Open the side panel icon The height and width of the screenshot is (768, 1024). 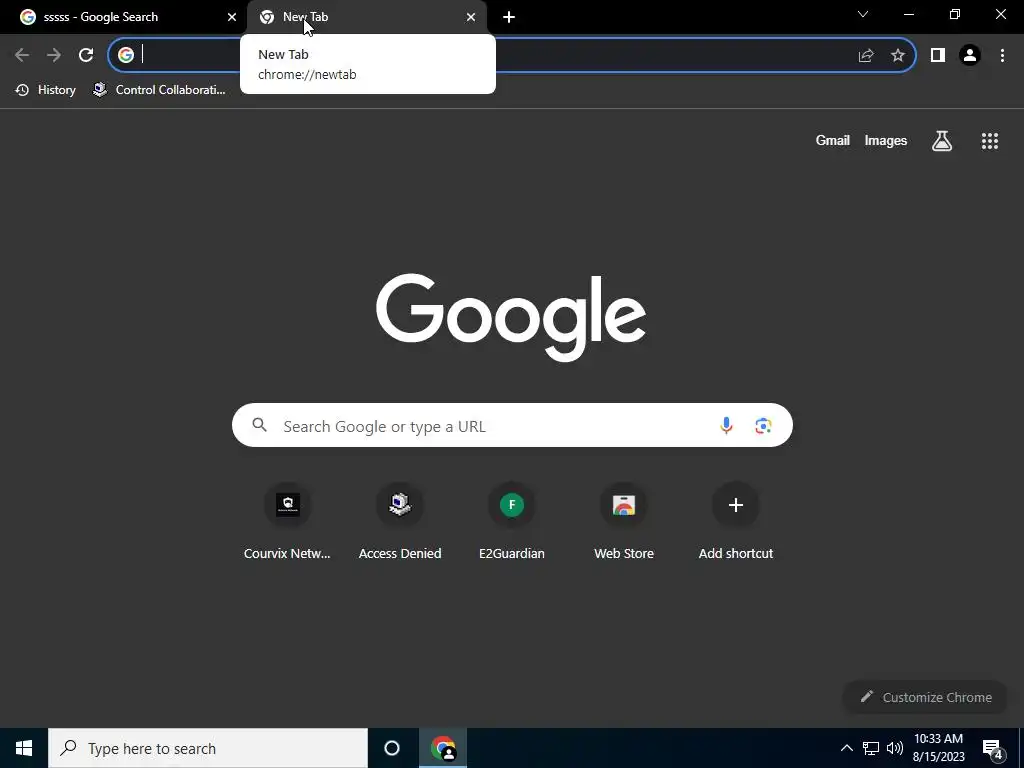tap(938, 56)
